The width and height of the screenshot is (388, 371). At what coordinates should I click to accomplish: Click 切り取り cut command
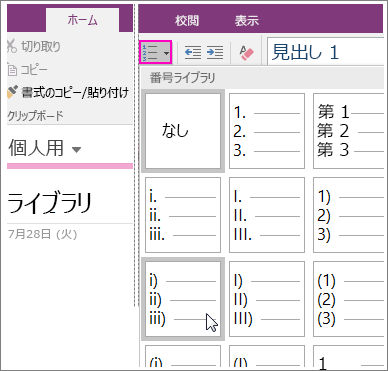pyautogui.click(x=41, y=47)
